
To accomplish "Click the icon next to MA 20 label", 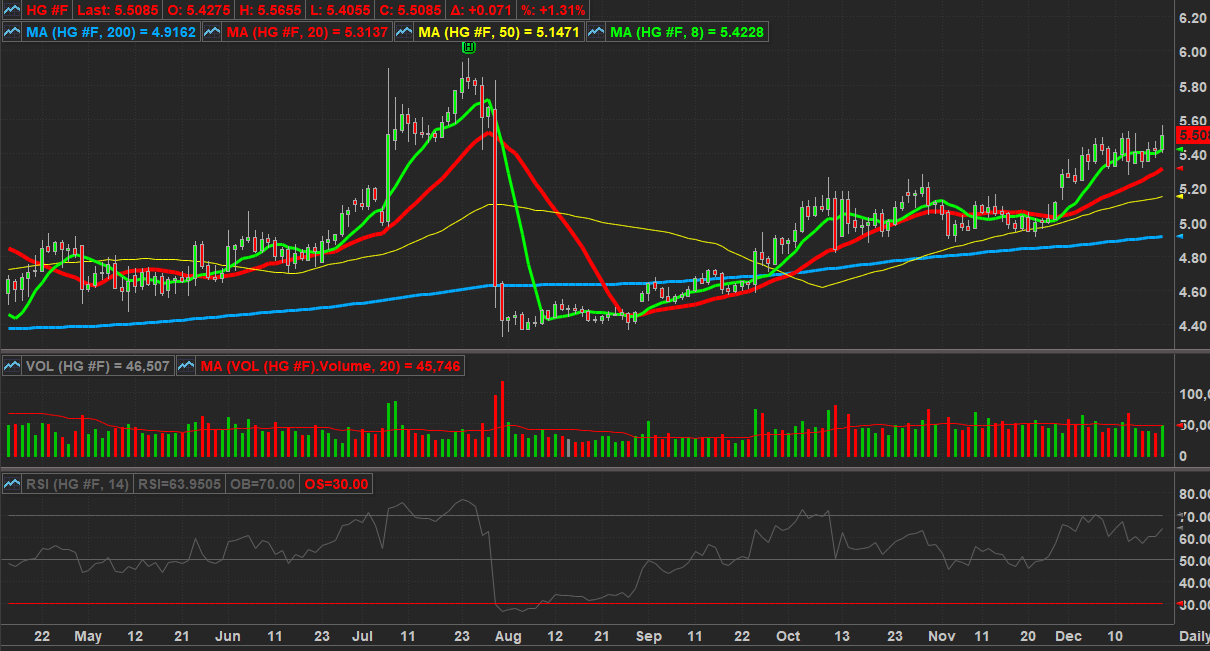I will pyautogui.click(x=213, y=32).
